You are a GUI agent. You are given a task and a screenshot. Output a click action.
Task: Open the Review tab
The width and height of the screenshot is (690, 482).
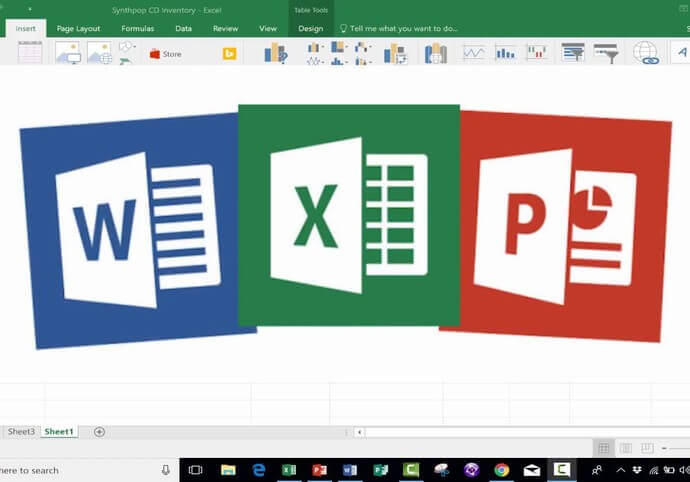tap(225, 29)
